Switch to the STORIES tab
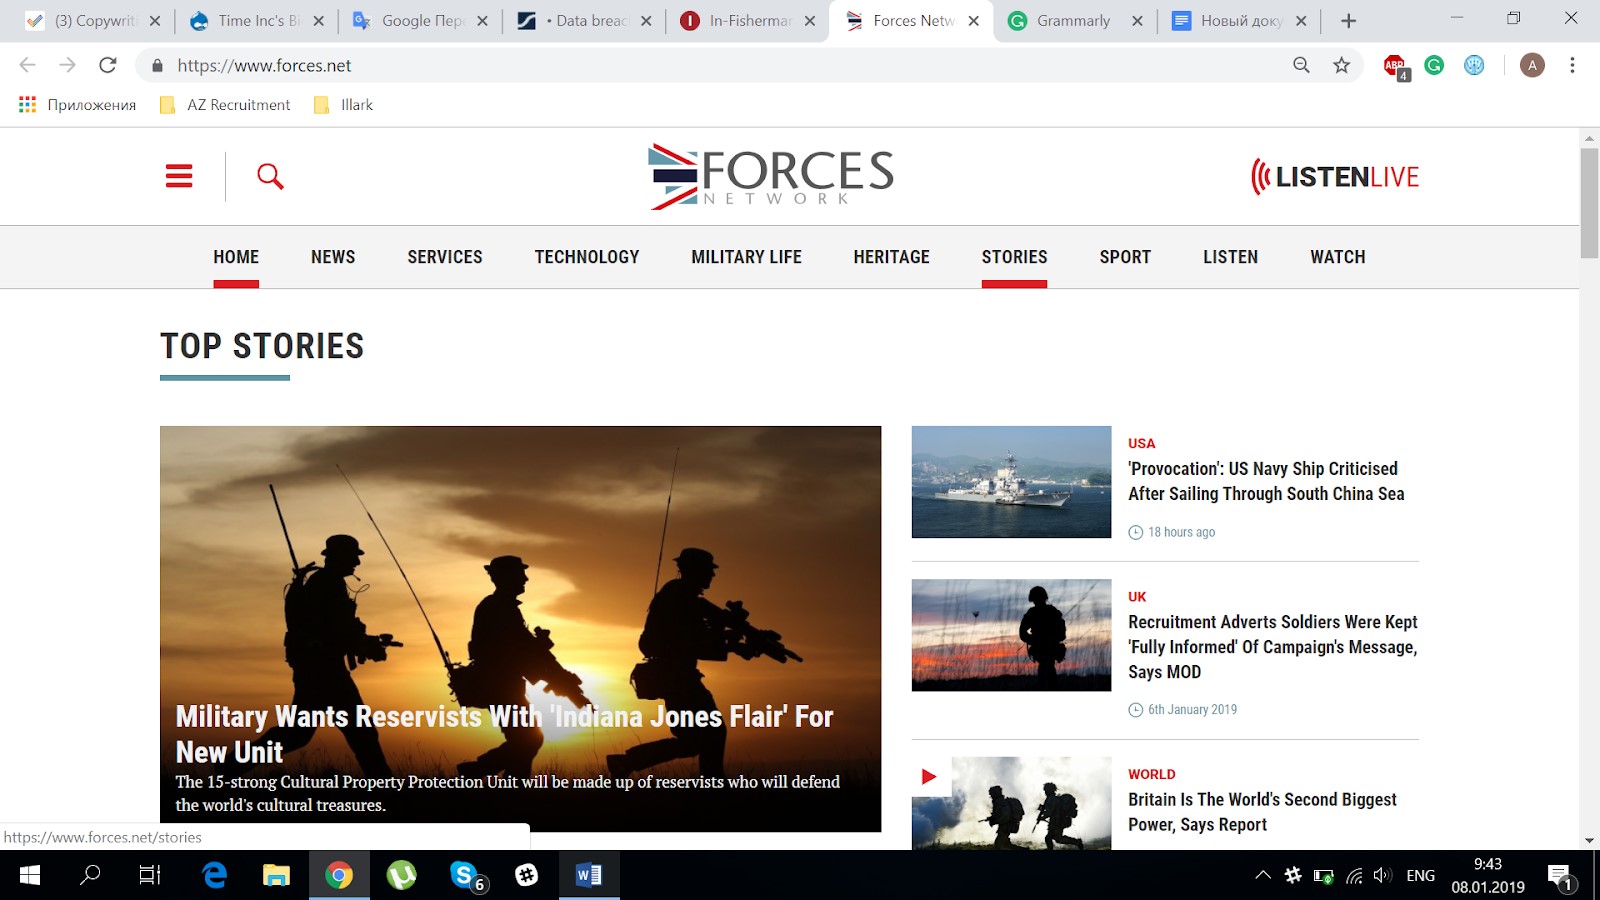Image resolution: width=1600 pixels, height=900 pixels. point(1014,257)
